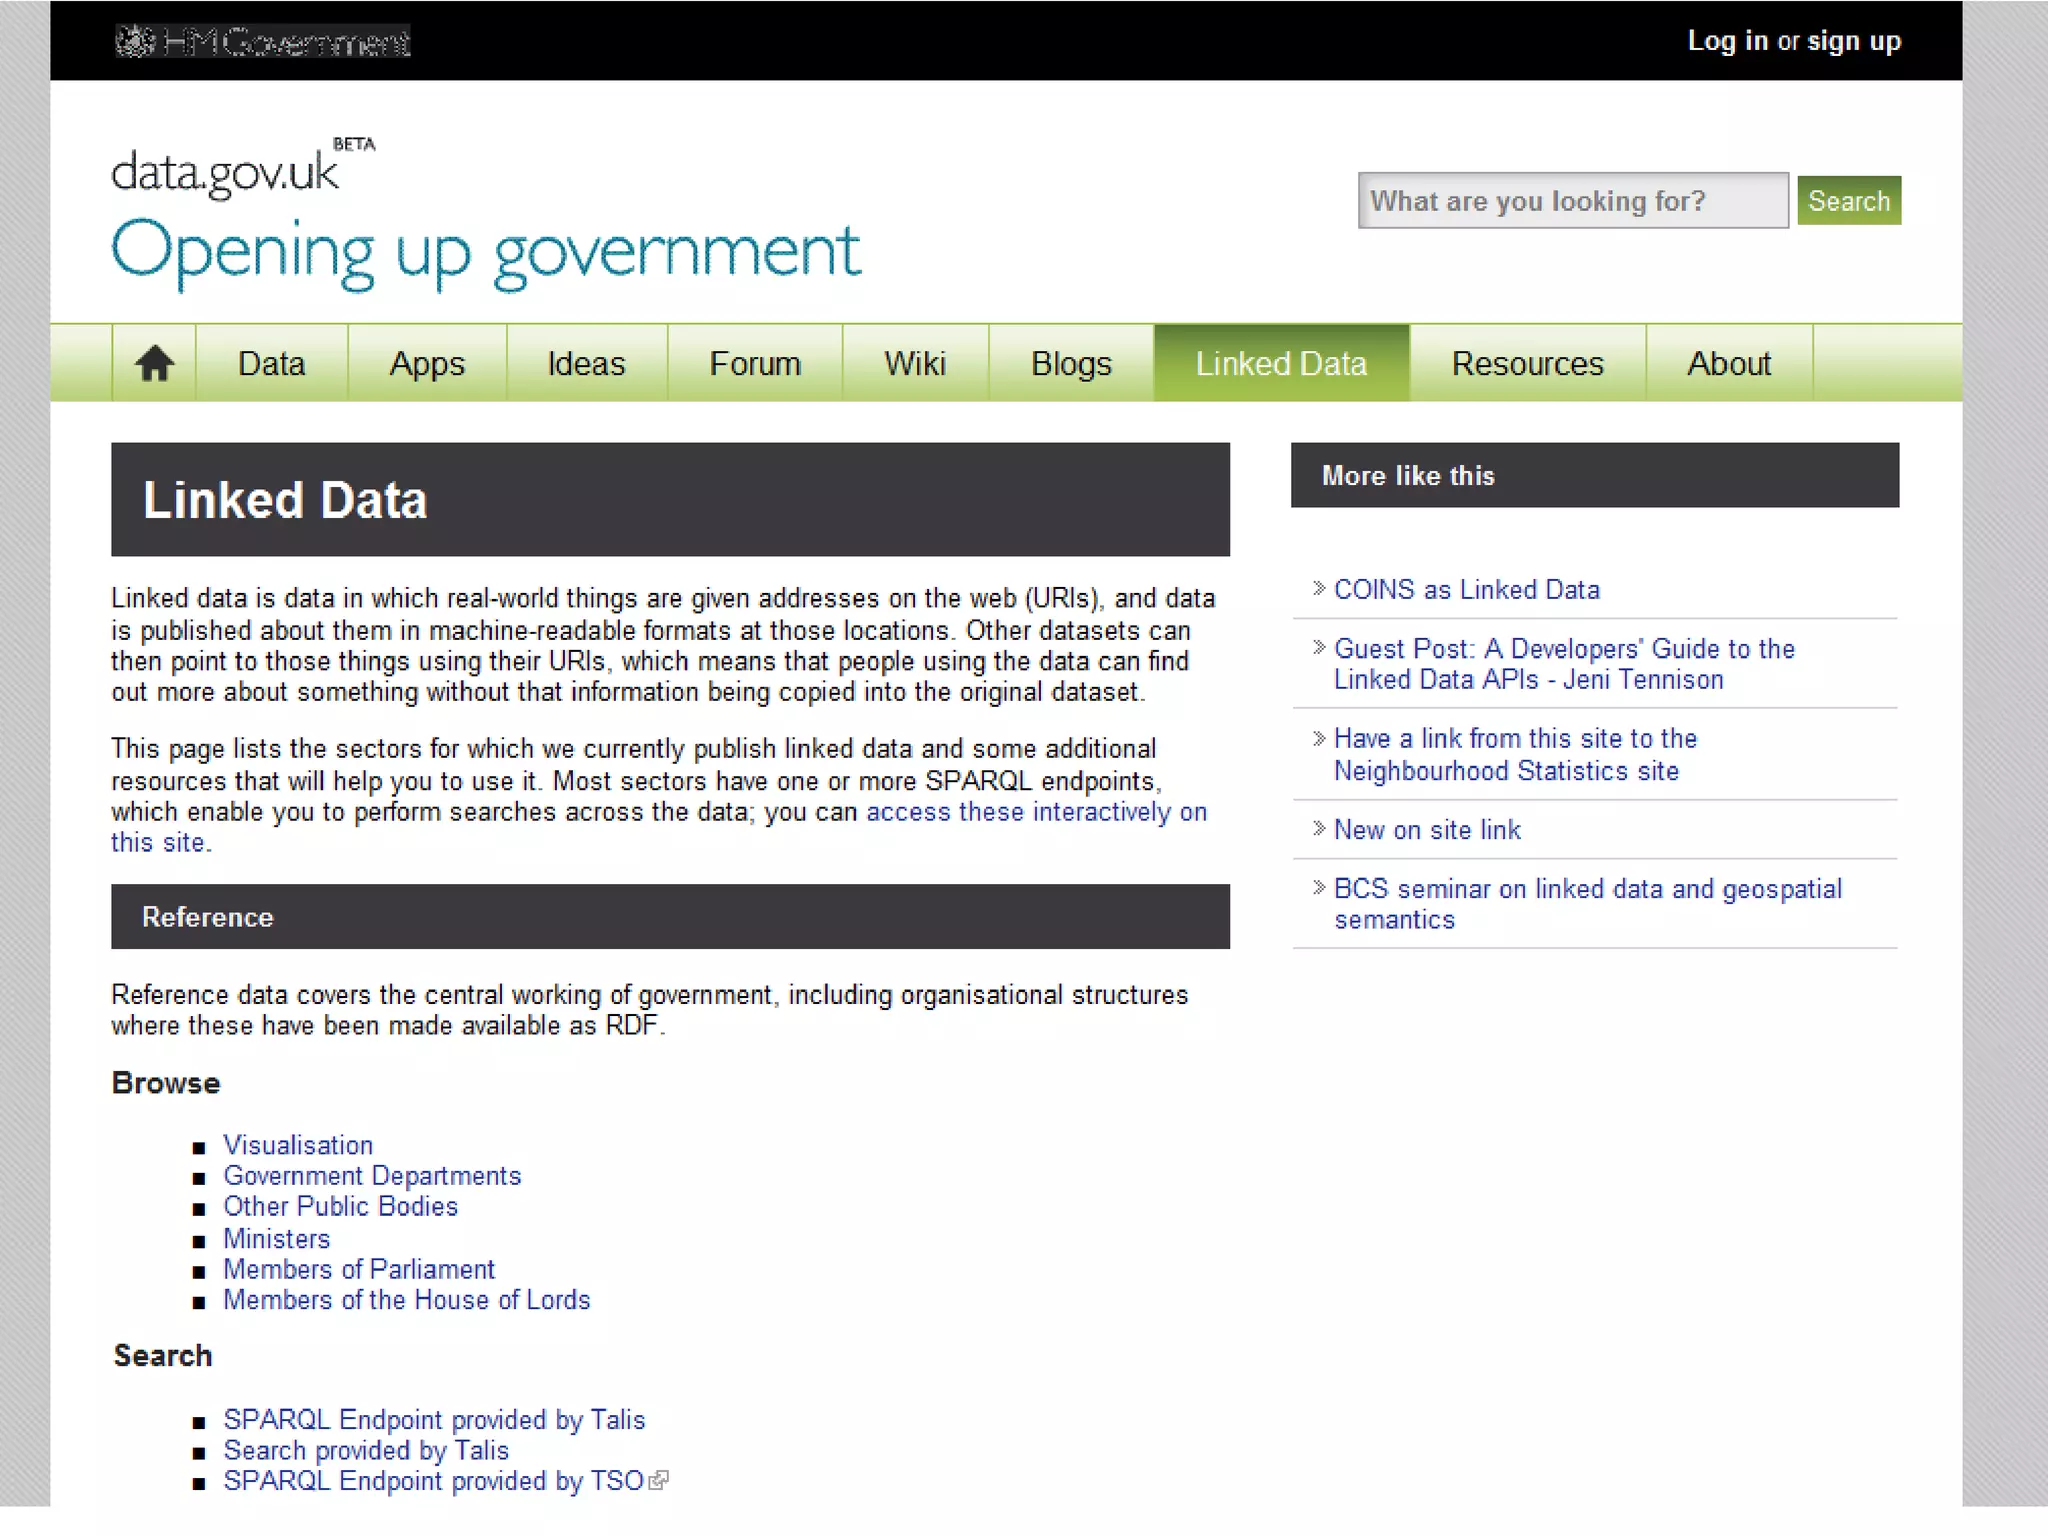This screenshot has width=2048, height=1536.
Task: Open the 'New on site link' item
Action: [x=1427, y=830]
